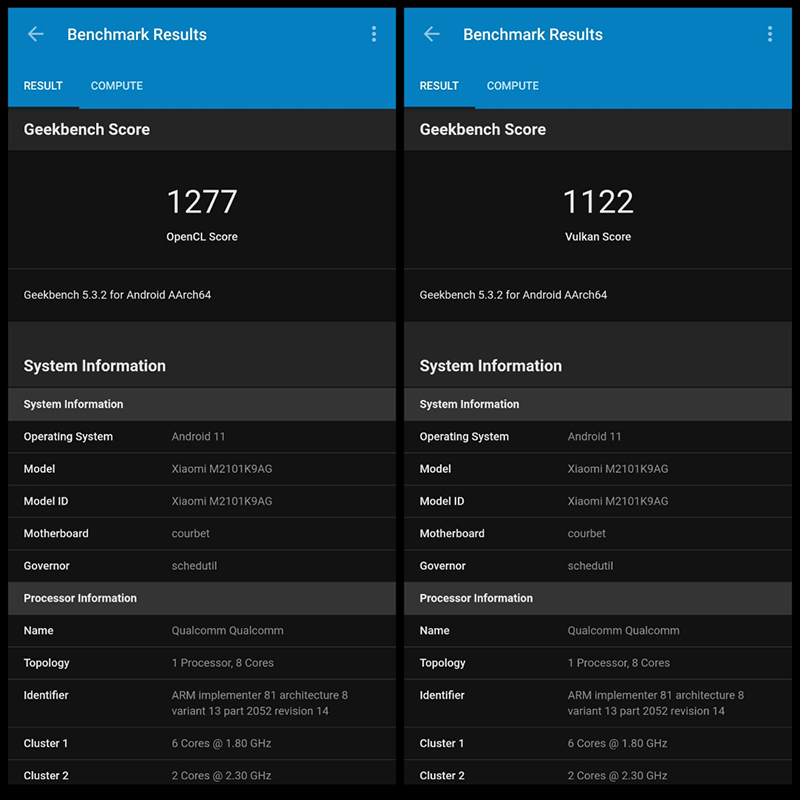Click 'Operating System' label in the OpenCL panel
800x800 pixels.
[x=68, y=437]
